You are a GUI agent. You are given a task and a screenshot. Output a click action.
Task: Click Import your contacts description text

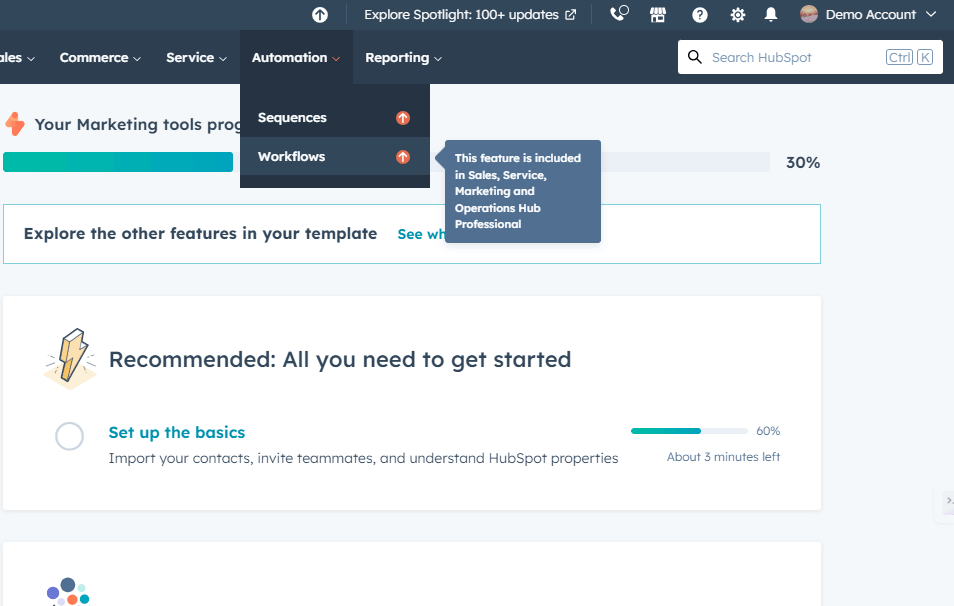click(x=363, y=458)
